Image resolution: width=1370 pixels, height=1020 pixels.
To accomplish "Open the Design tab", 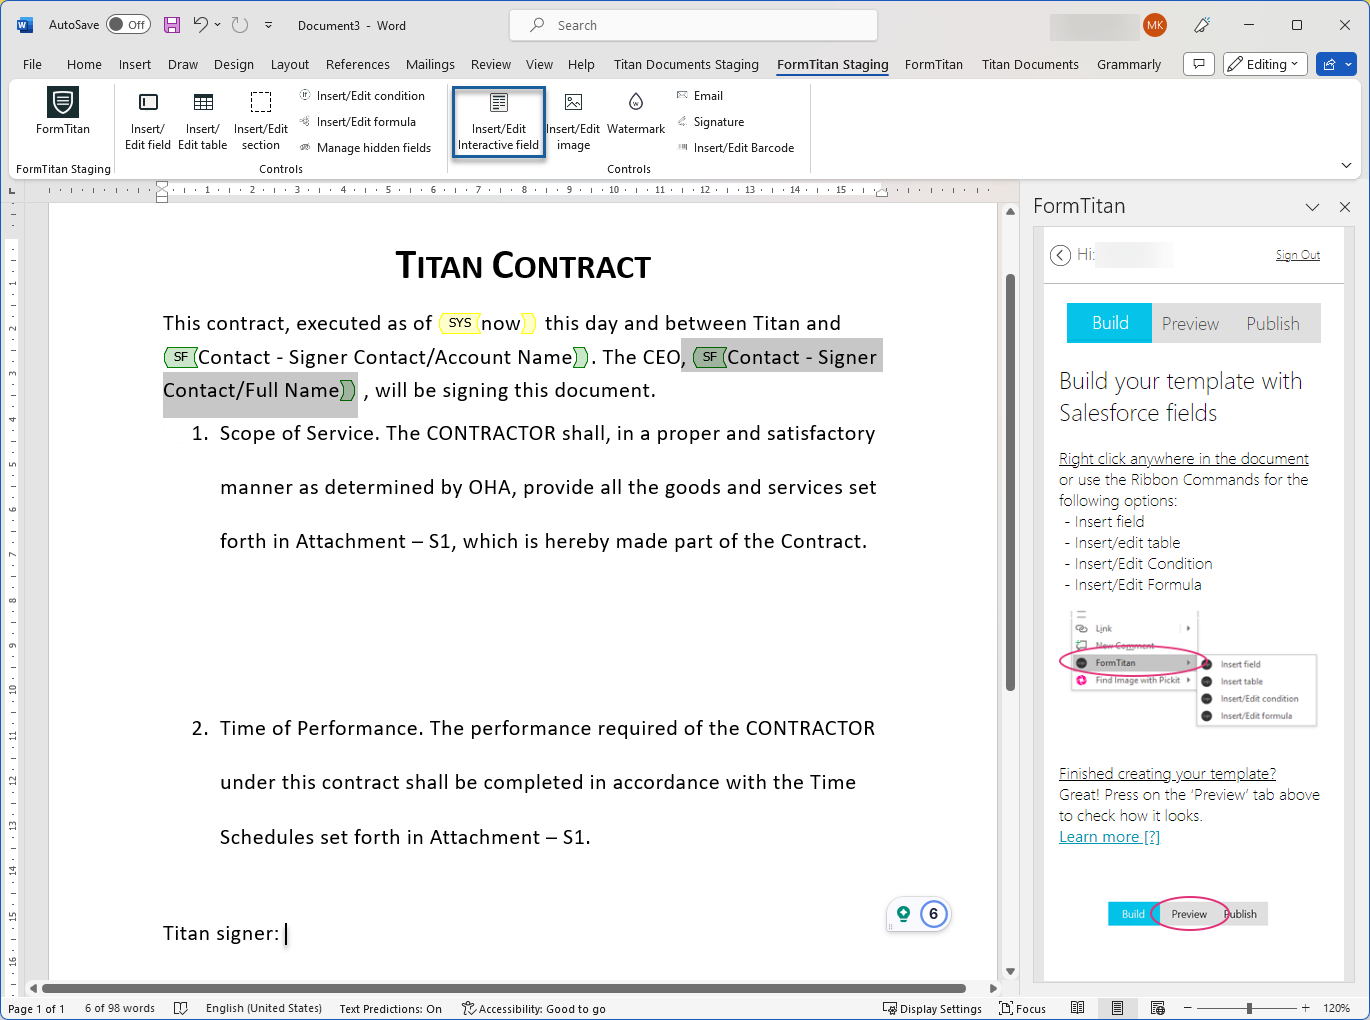I will coord(234,64).
